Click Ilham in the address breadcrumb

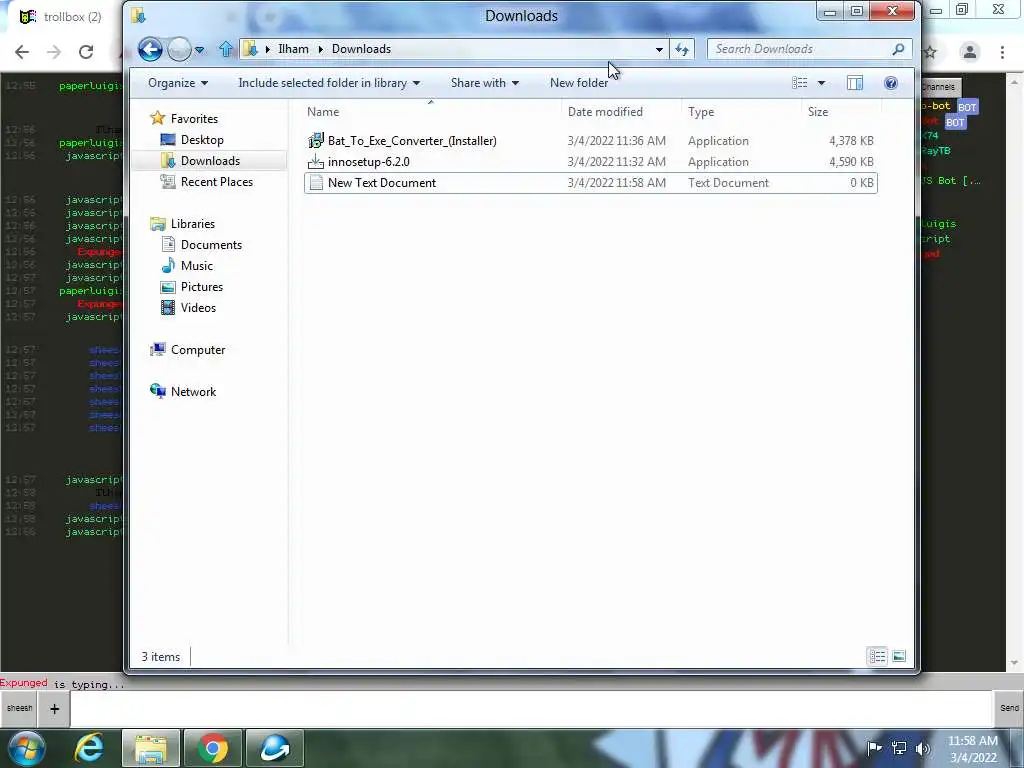[293, 49]
